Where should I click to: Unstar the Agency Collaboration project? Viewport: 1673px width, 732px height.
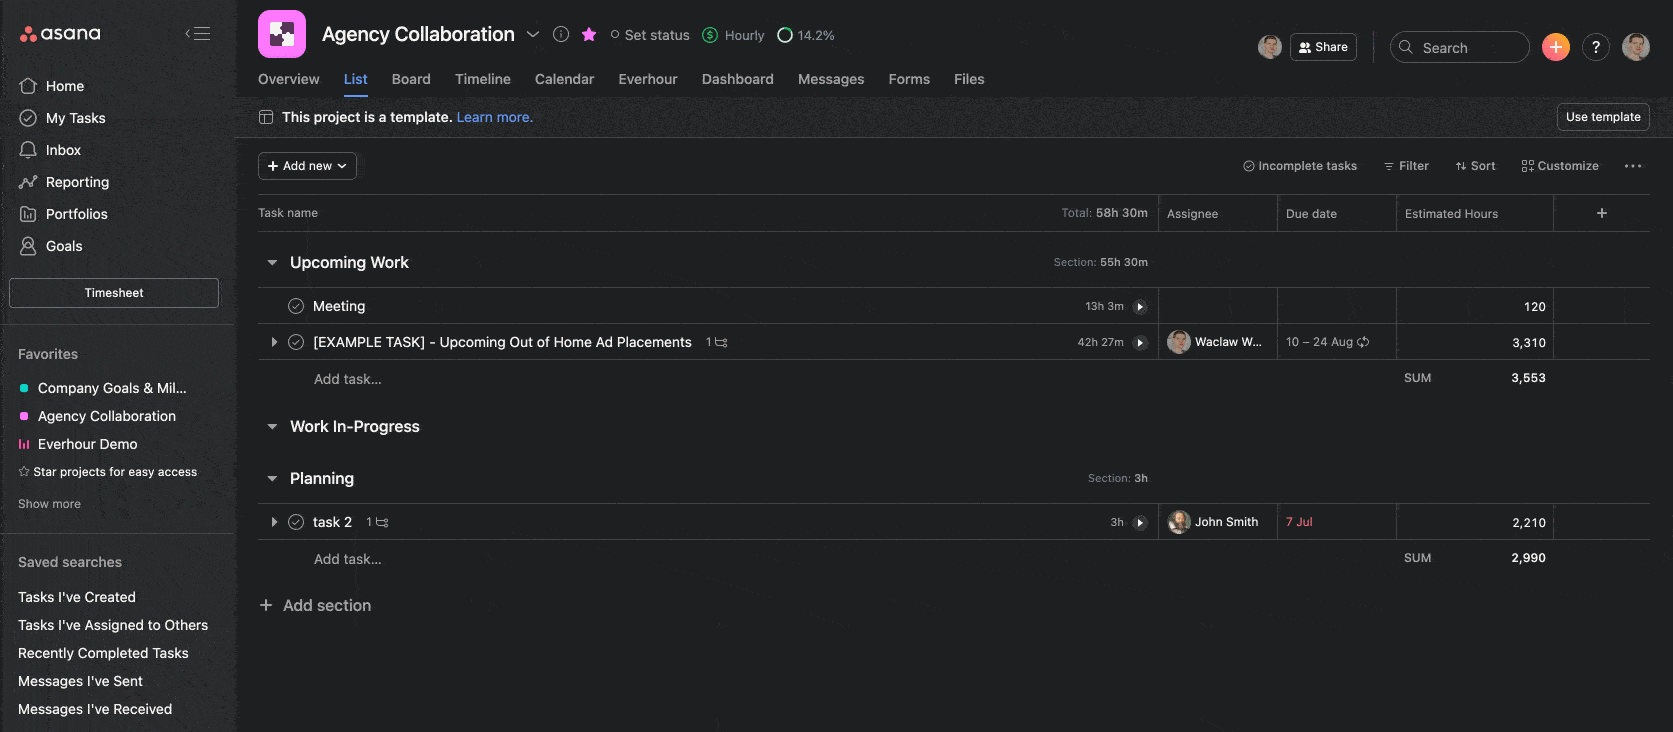tap(589, 34)
